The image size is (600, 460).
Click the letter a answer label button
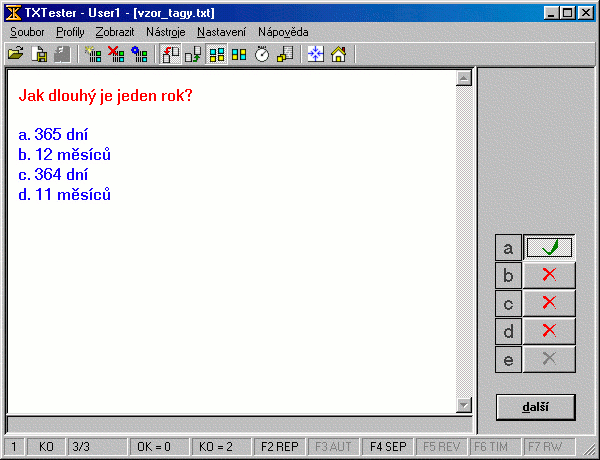click(508, 248)
